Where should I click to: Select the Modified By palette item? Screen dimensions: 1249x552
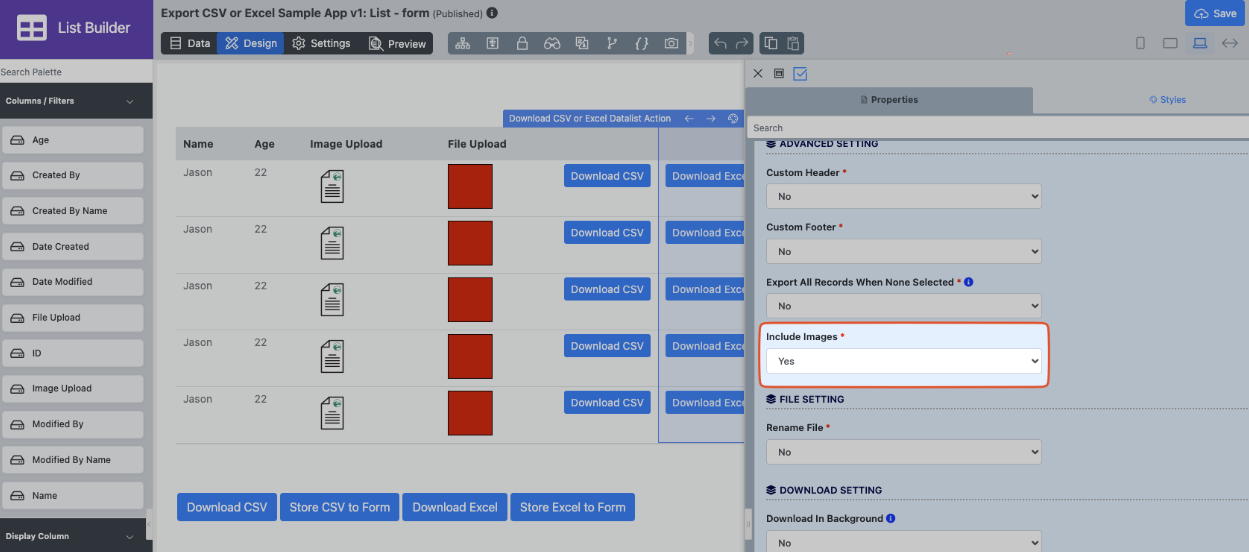tap(73, 424)
